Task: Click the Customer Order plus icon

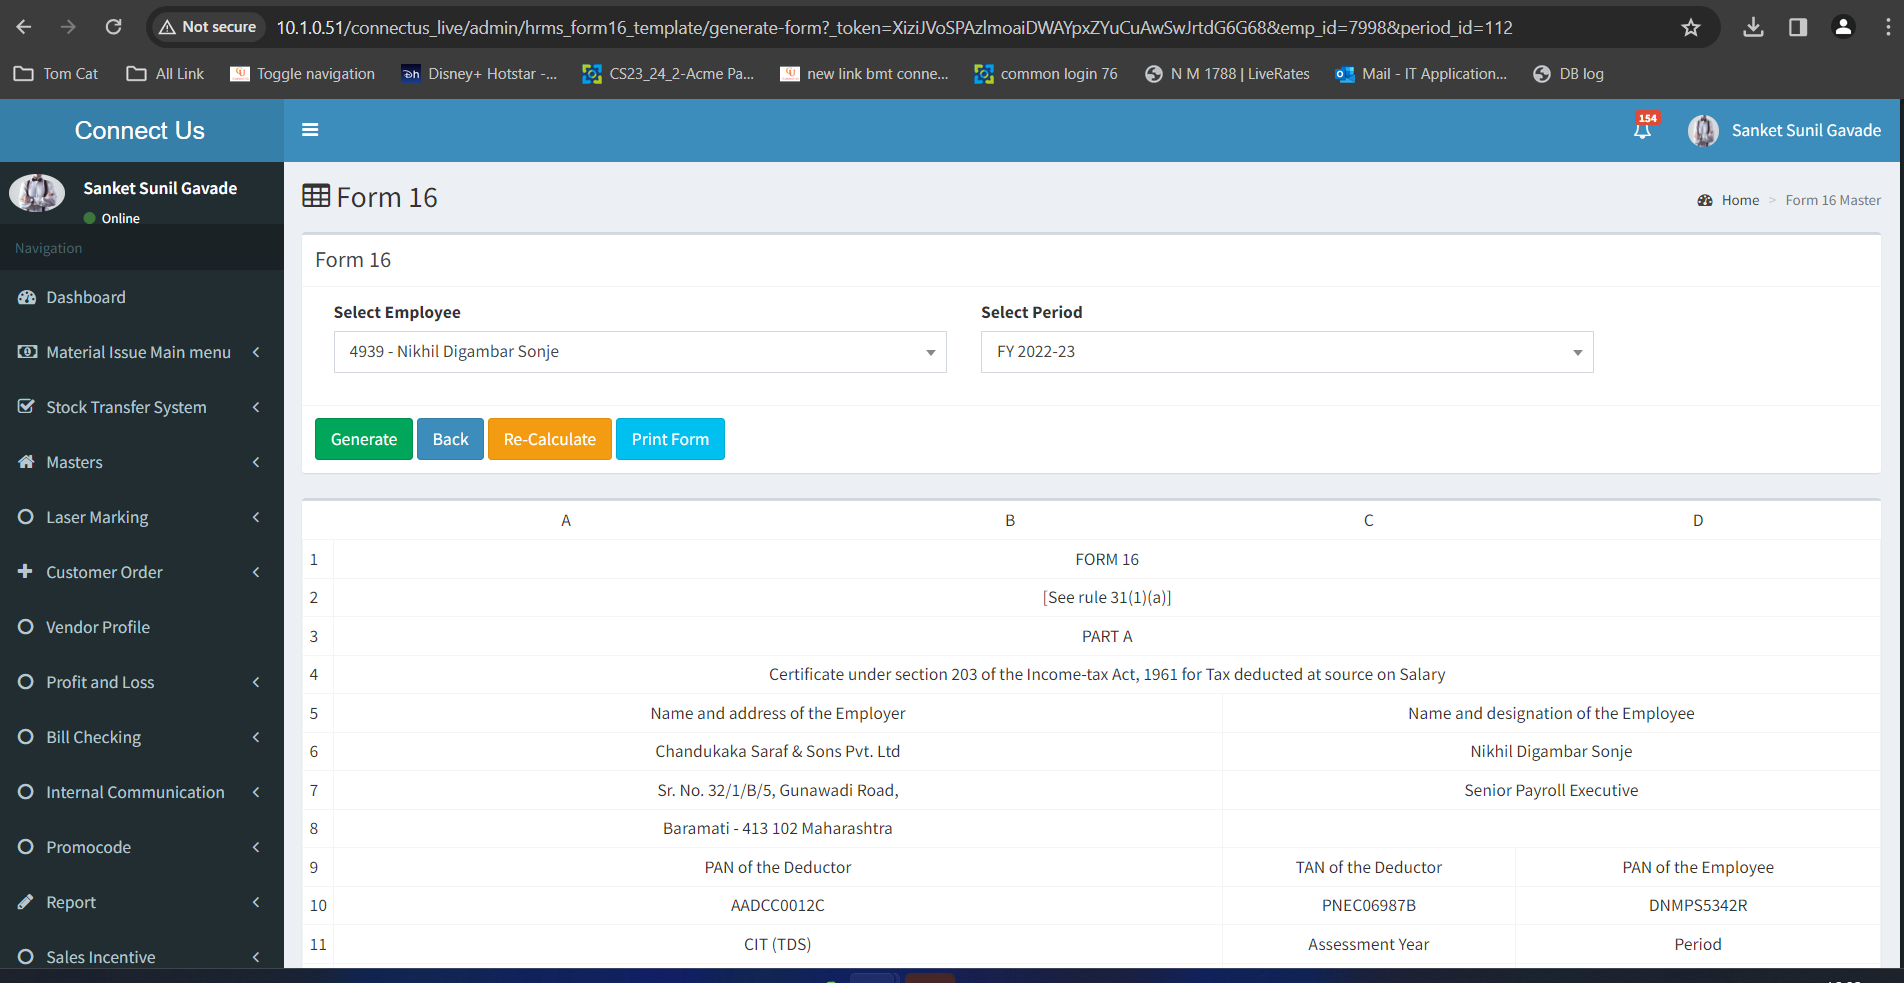Action: point(26,571)
